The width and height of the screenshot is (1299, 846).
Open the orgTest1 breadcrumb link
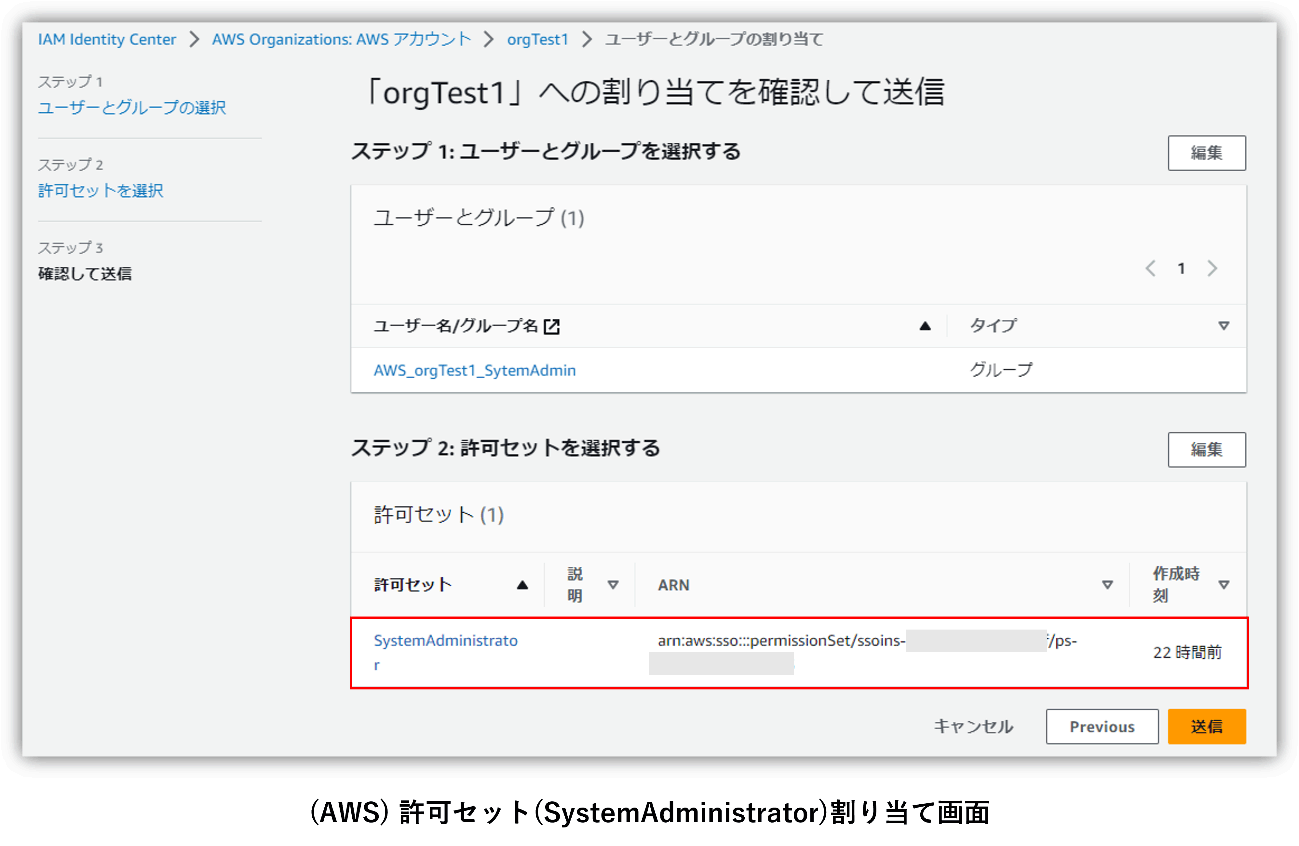tap(537, 40)
